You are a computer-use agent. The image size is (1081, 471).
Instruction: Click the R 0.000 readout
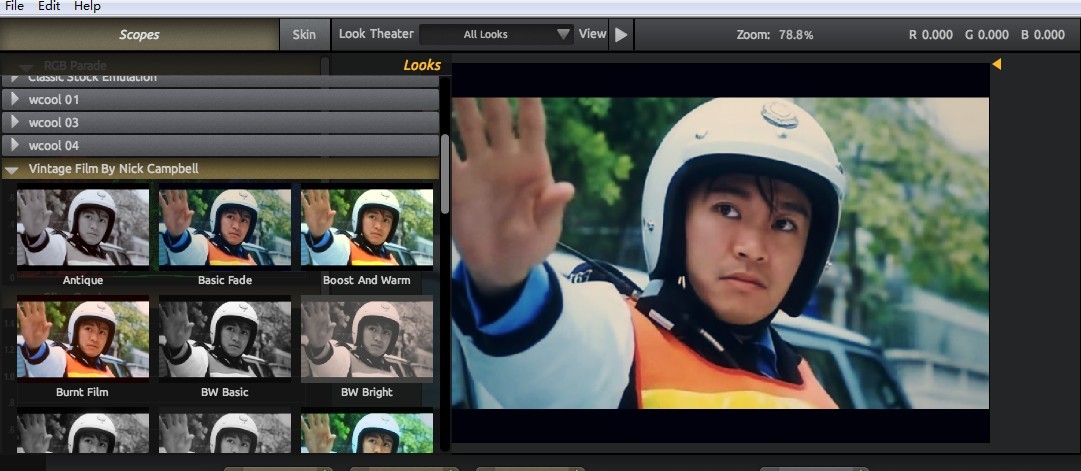pos(931,34)
